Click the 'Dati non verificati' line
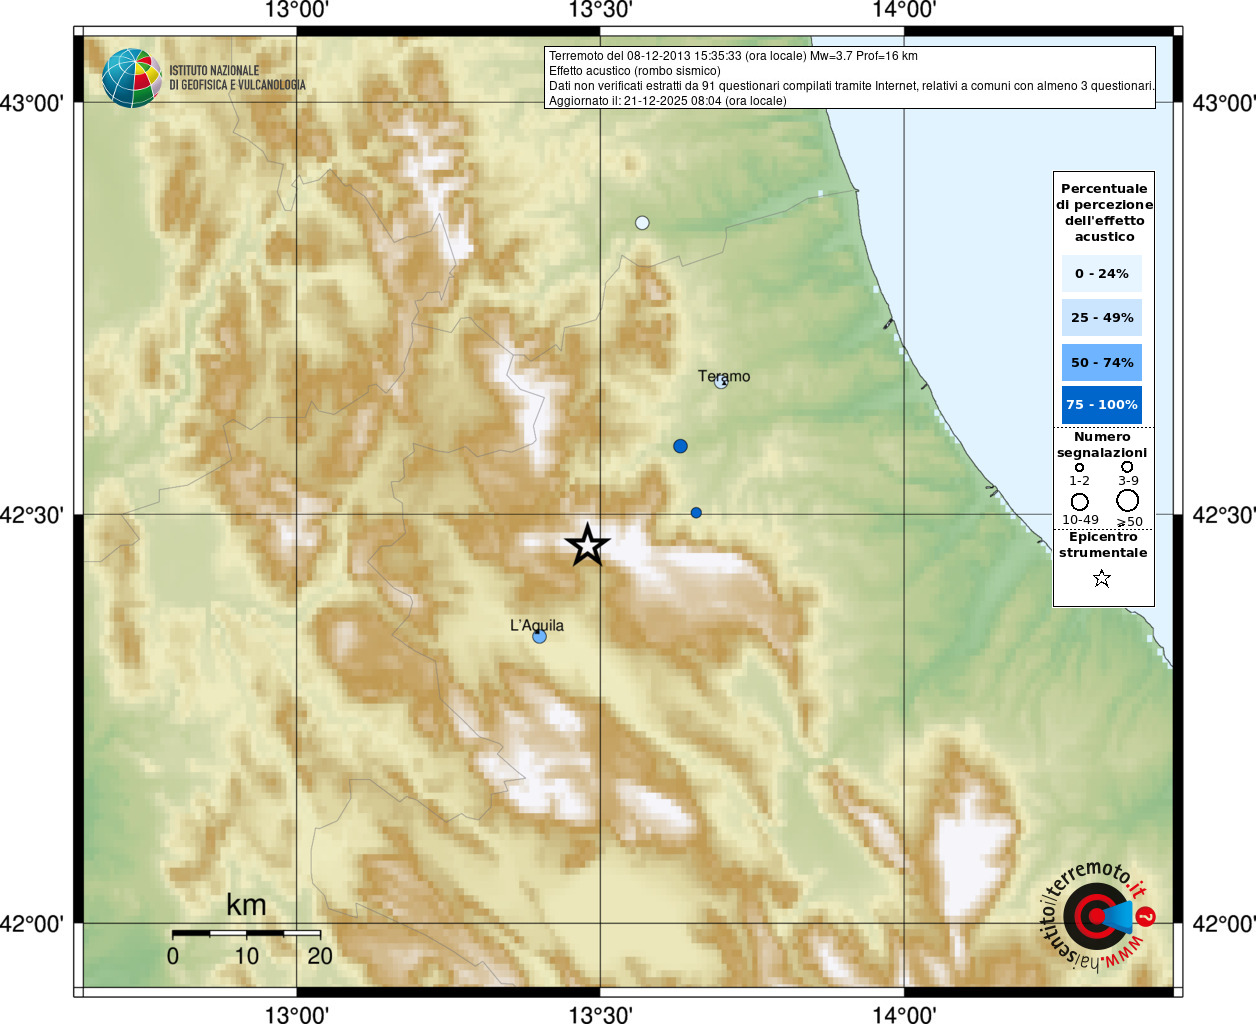The width and height of the screenshot is (1256, 1024). click(x=852, y=86)
